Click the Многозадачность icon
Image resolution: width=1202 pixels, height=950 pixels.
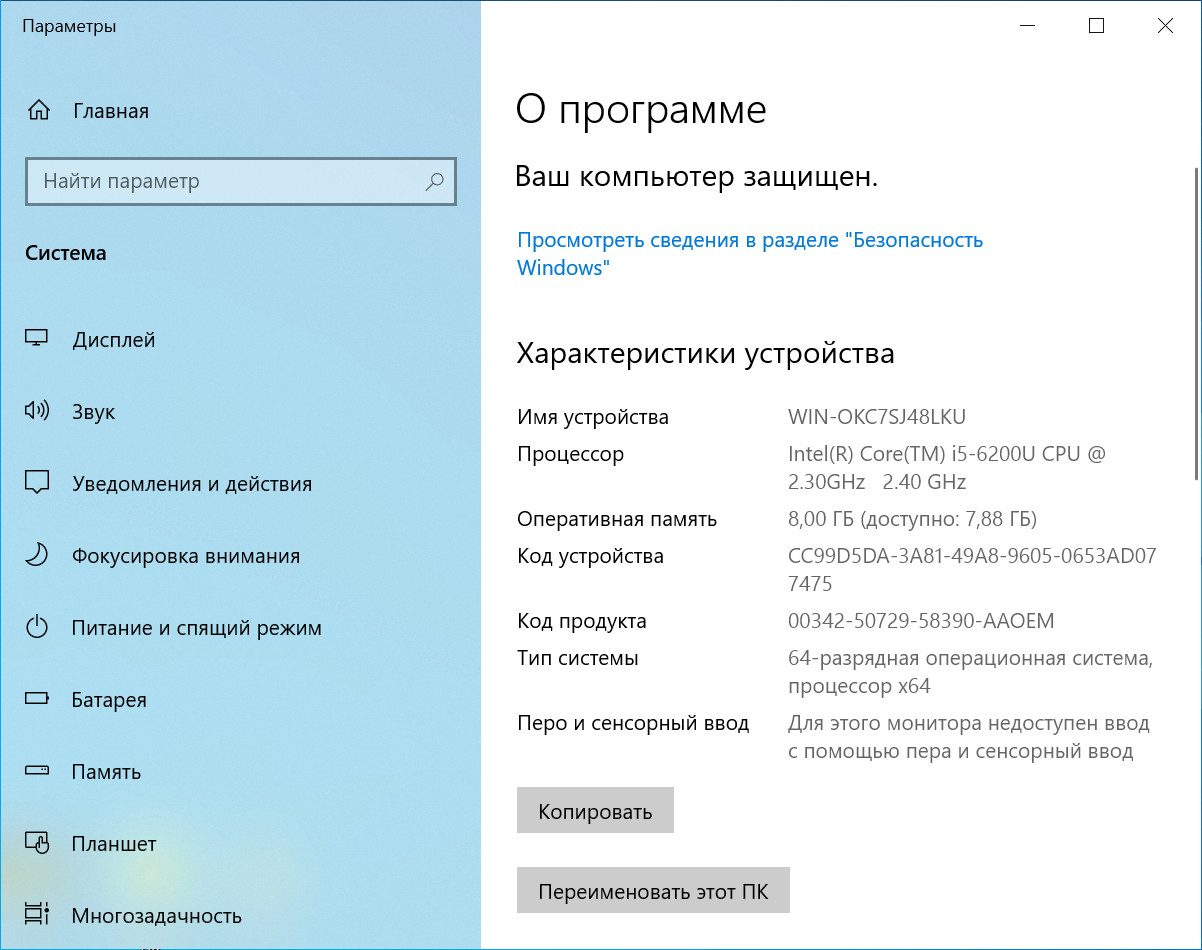coord(37,915)
